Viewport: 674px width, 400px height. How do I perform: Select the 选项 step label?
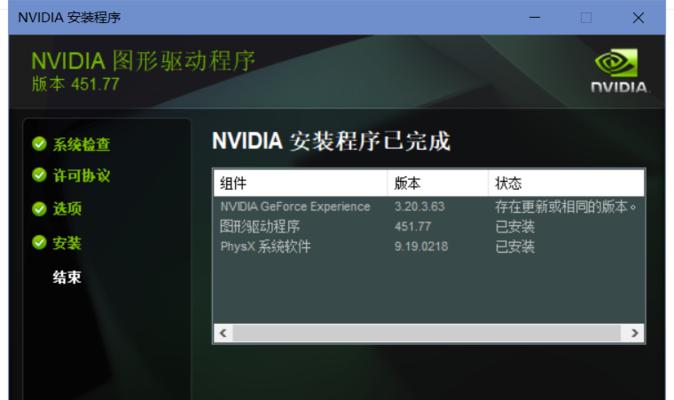[67, 209]
